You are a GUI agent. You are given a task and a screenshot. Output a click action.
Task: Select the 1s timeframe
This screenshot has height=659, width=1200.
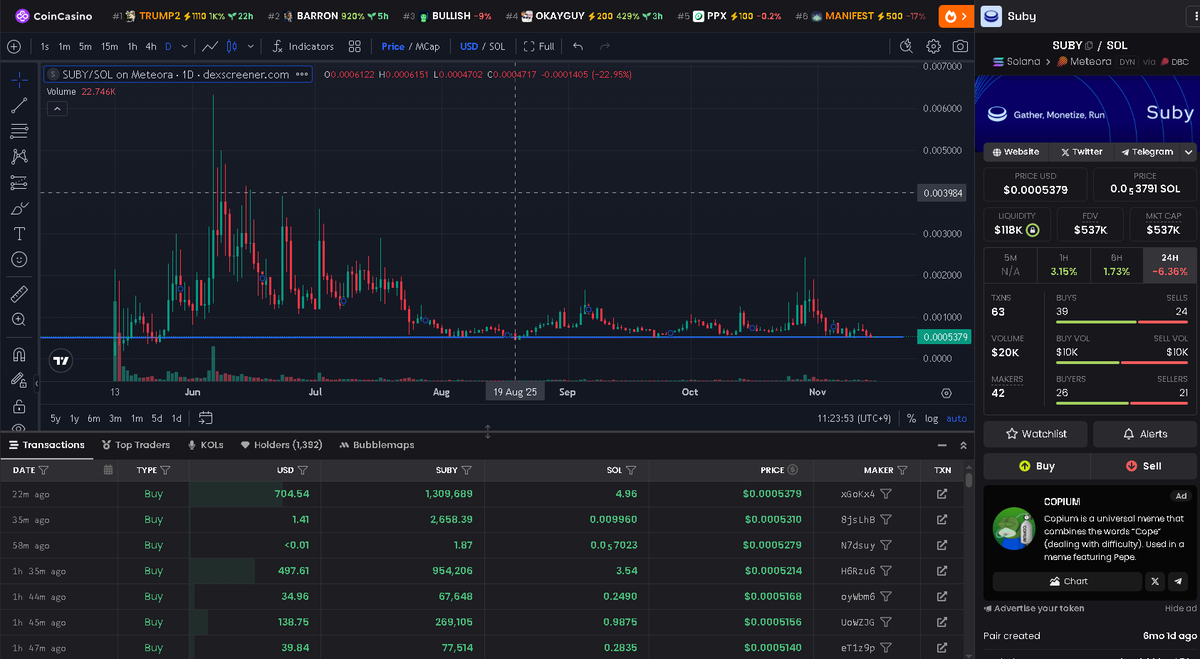(x=45, y=46)
